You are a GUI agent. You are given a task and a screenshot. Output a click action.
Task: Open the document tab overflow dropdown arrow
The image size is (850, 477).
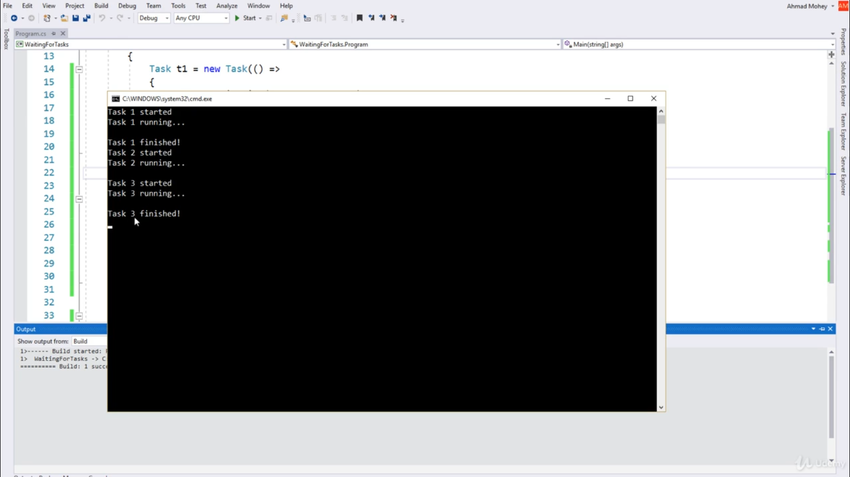833,34
